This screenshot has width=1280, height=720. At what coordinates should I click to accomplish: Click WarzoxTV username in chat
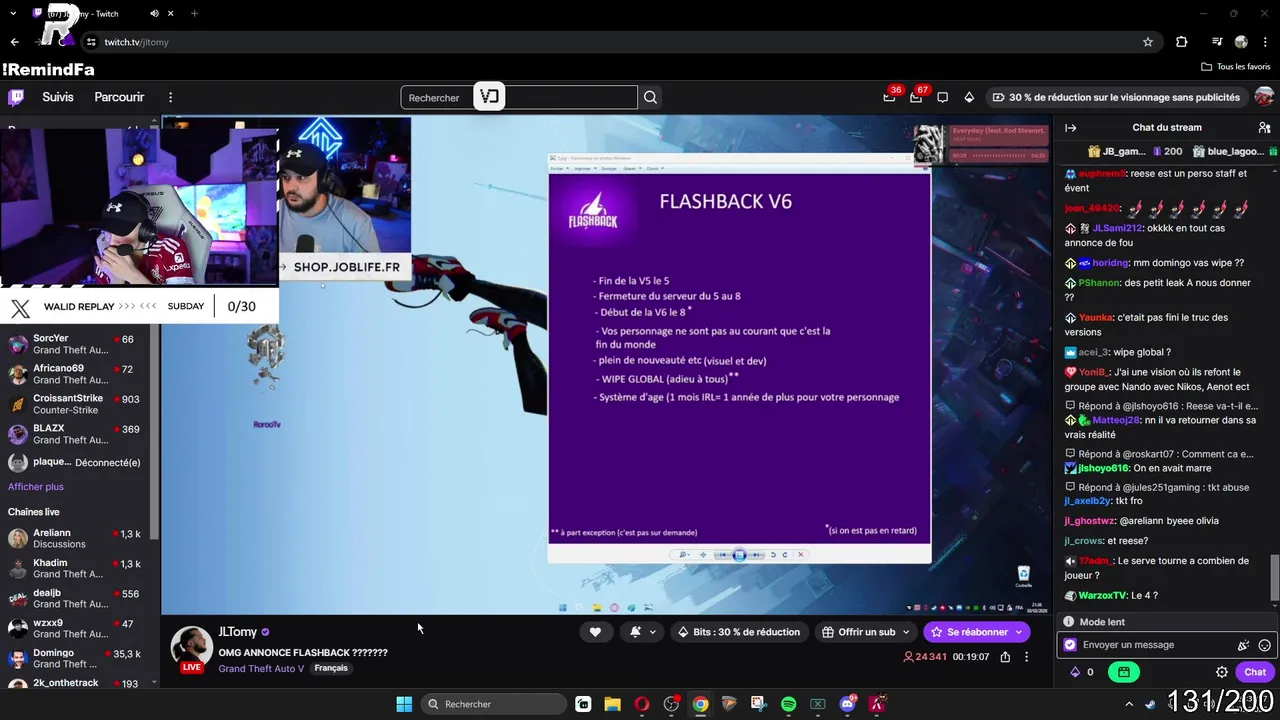point(1103,595)
